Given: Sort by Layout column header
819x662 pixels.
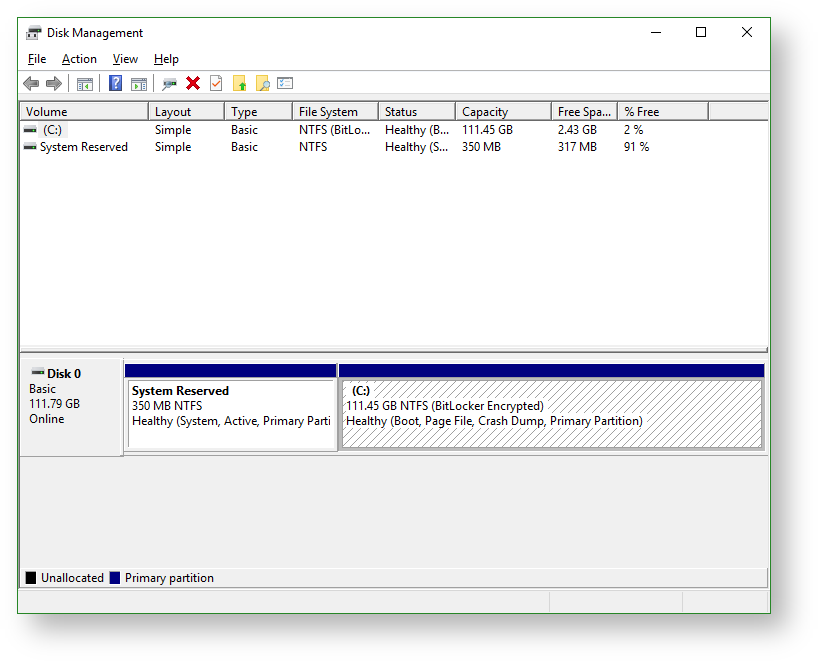Looking at the screenshot, I should (x=186, y=112).
